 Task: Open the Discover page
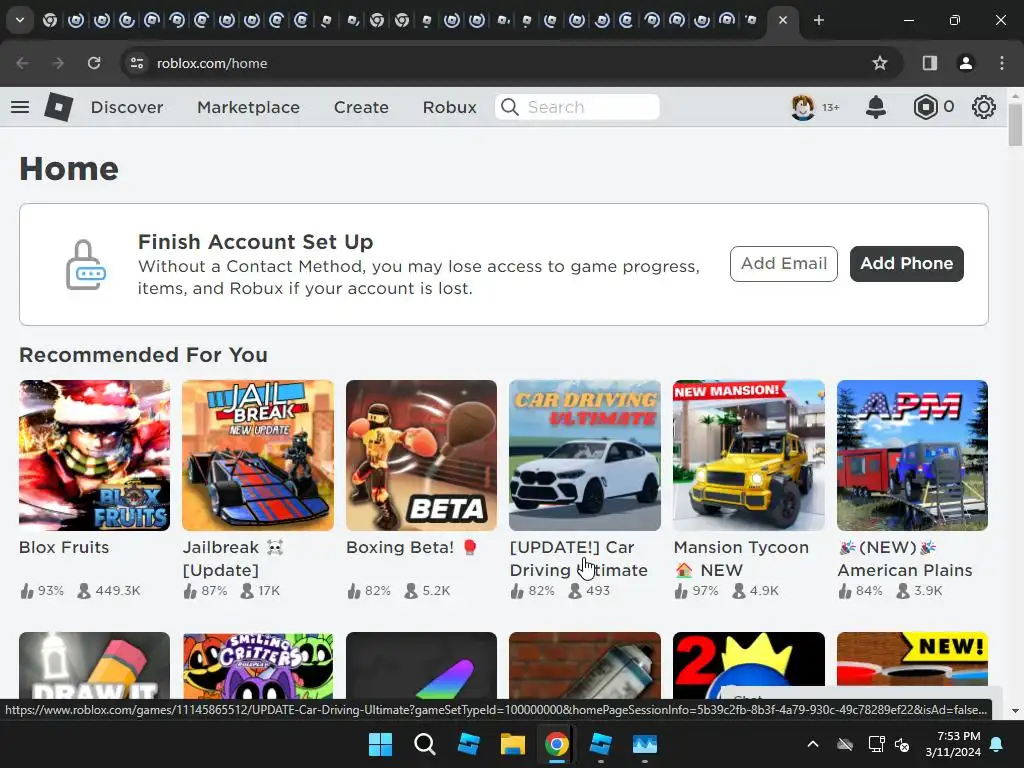pyautogui.click(x=127, y=107)
